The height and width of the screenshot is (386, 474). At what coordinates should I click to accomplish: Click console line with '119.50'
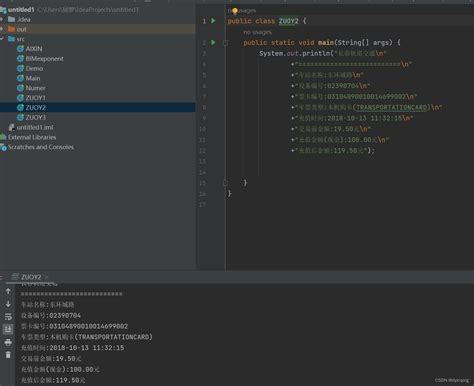pyautogui.click(x=53, y=380)
